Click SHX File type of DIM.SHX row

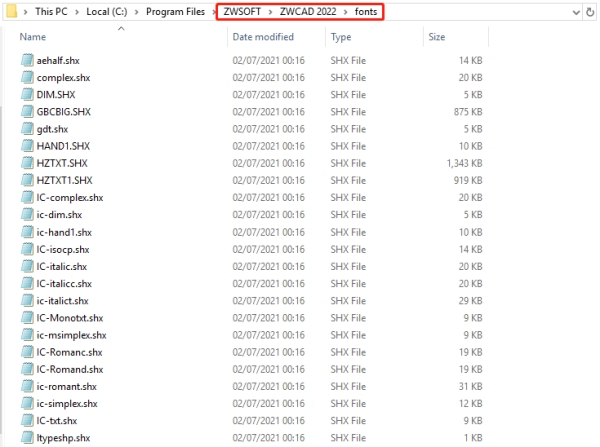[348, 95]
